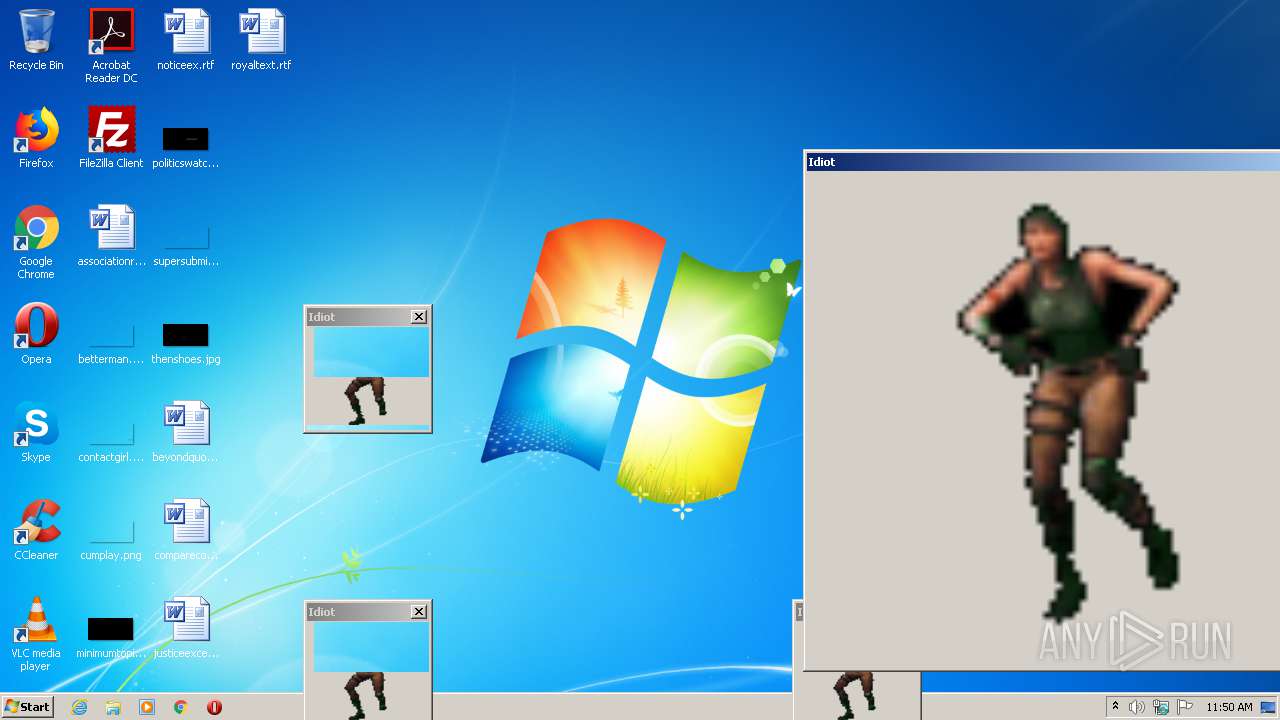Select the associationr... Word document
The height and width of the screenshot is (720, 1280).
click(111, 236)
